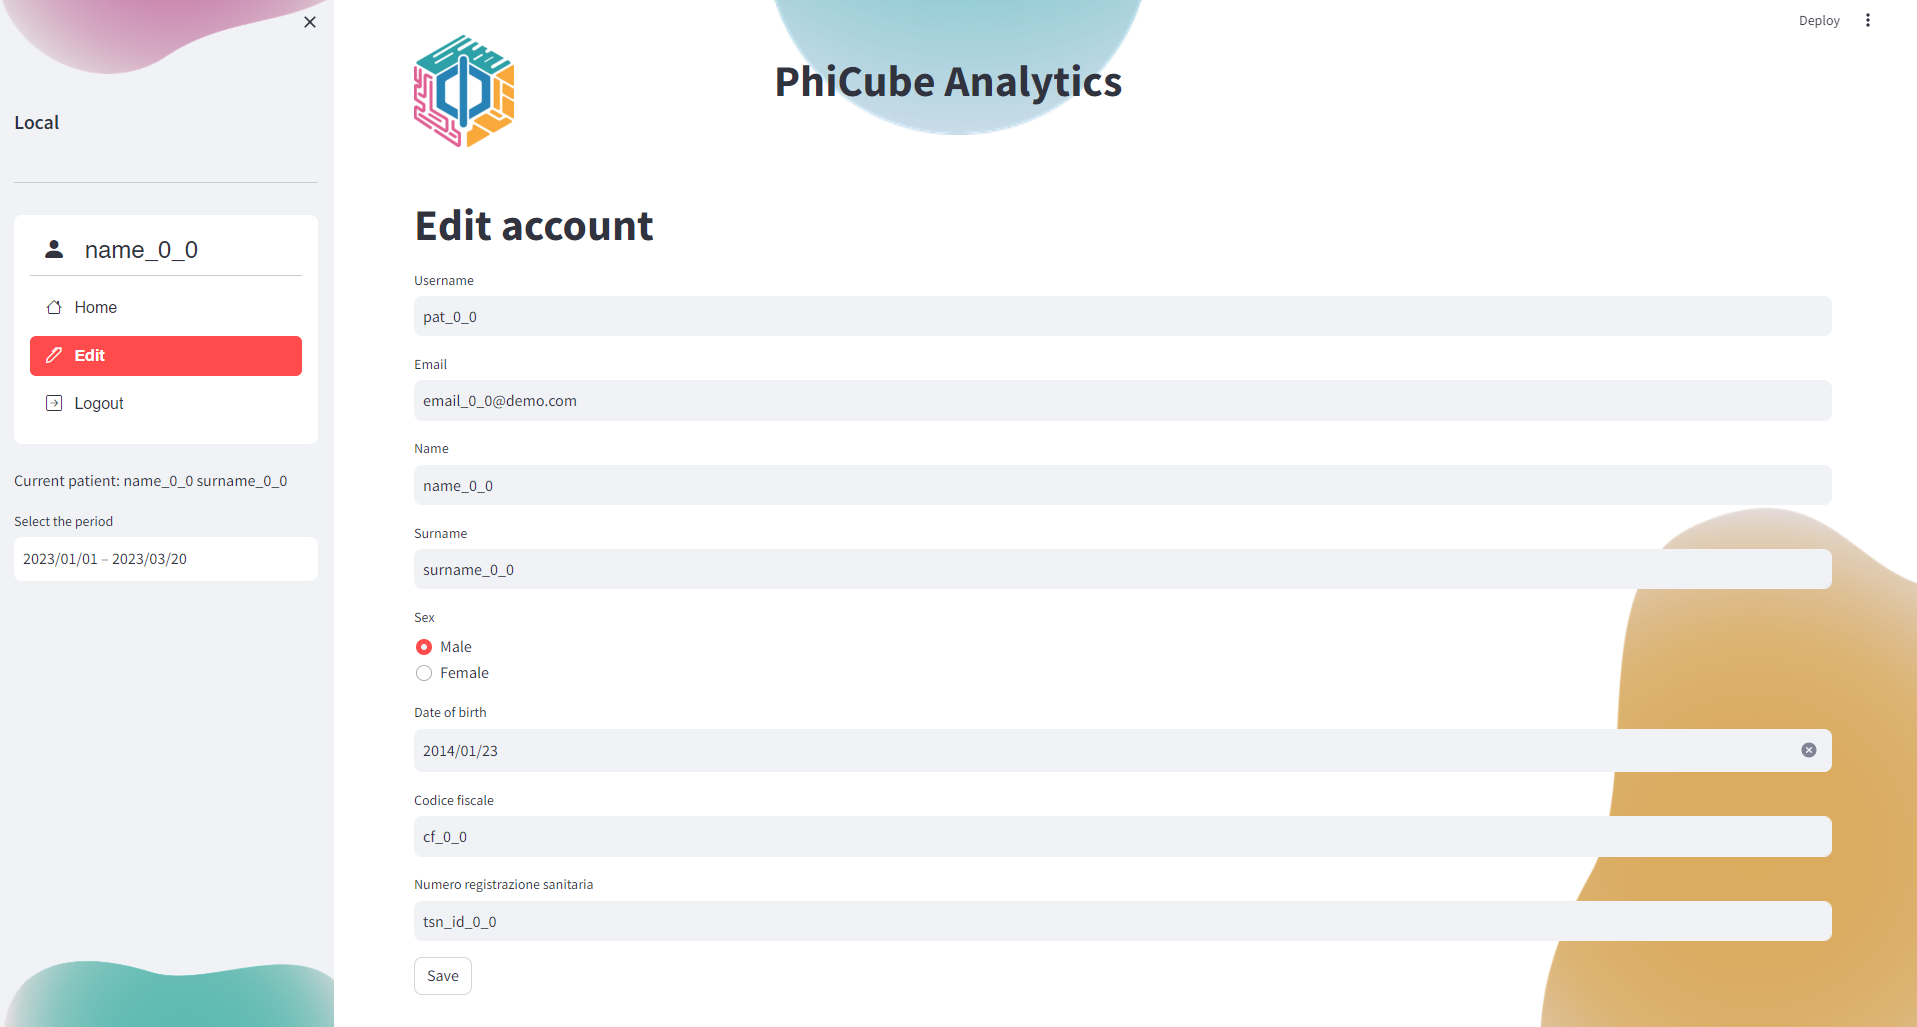
Task: Select the Female radio button
Action: 424,673
